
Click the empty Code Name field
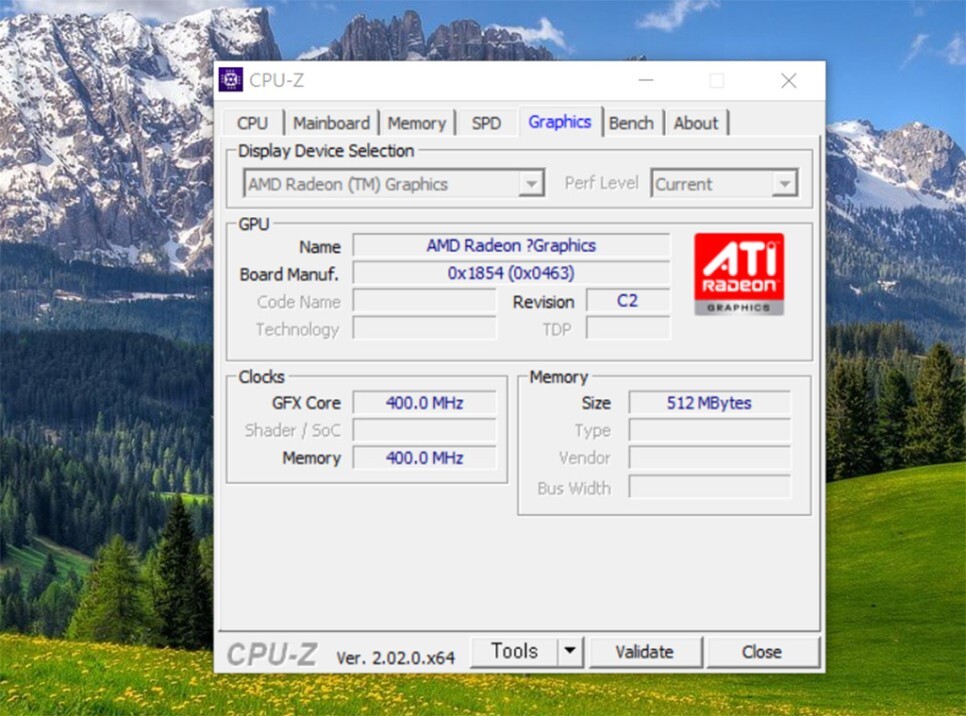tap(424, 301)
